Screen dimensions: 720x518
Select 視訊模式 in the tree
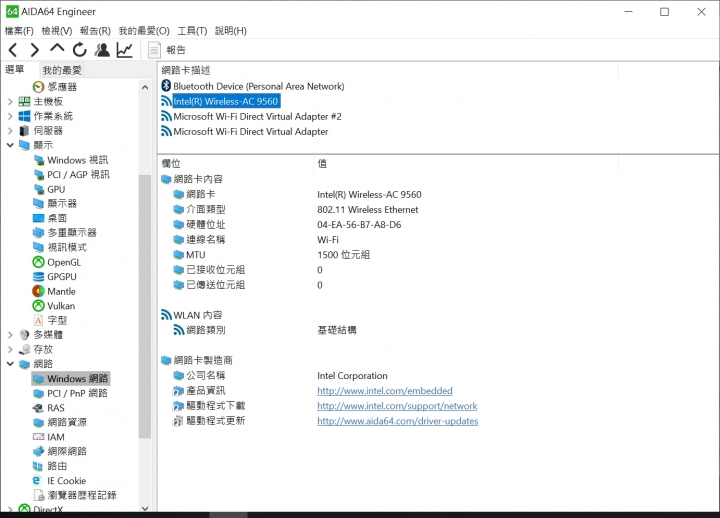(67, 247)
